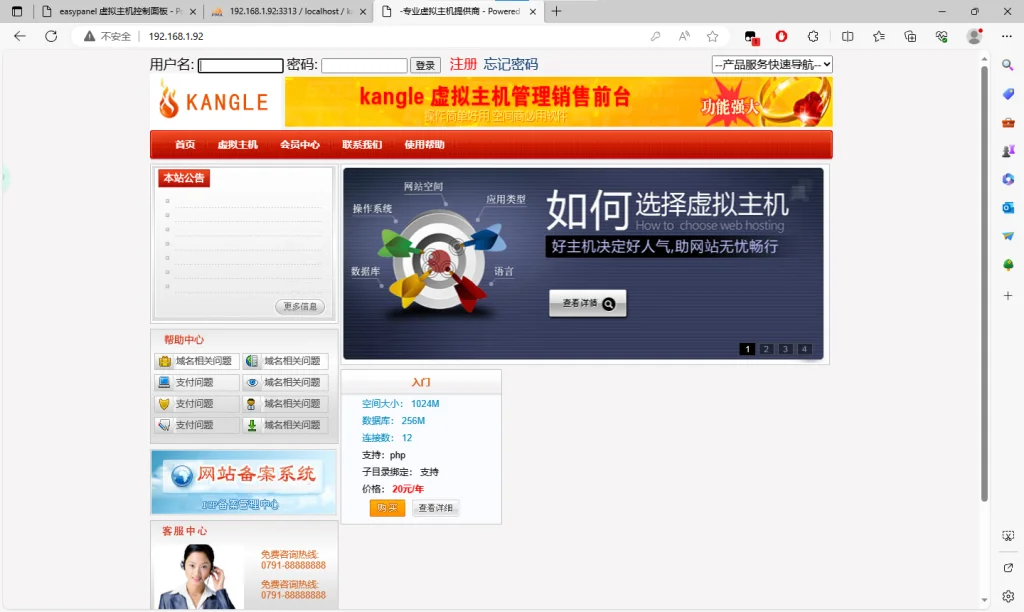Screen dimensions: 1024x612
Task: Show banner slide 4
Action: (x=805, y=349)
